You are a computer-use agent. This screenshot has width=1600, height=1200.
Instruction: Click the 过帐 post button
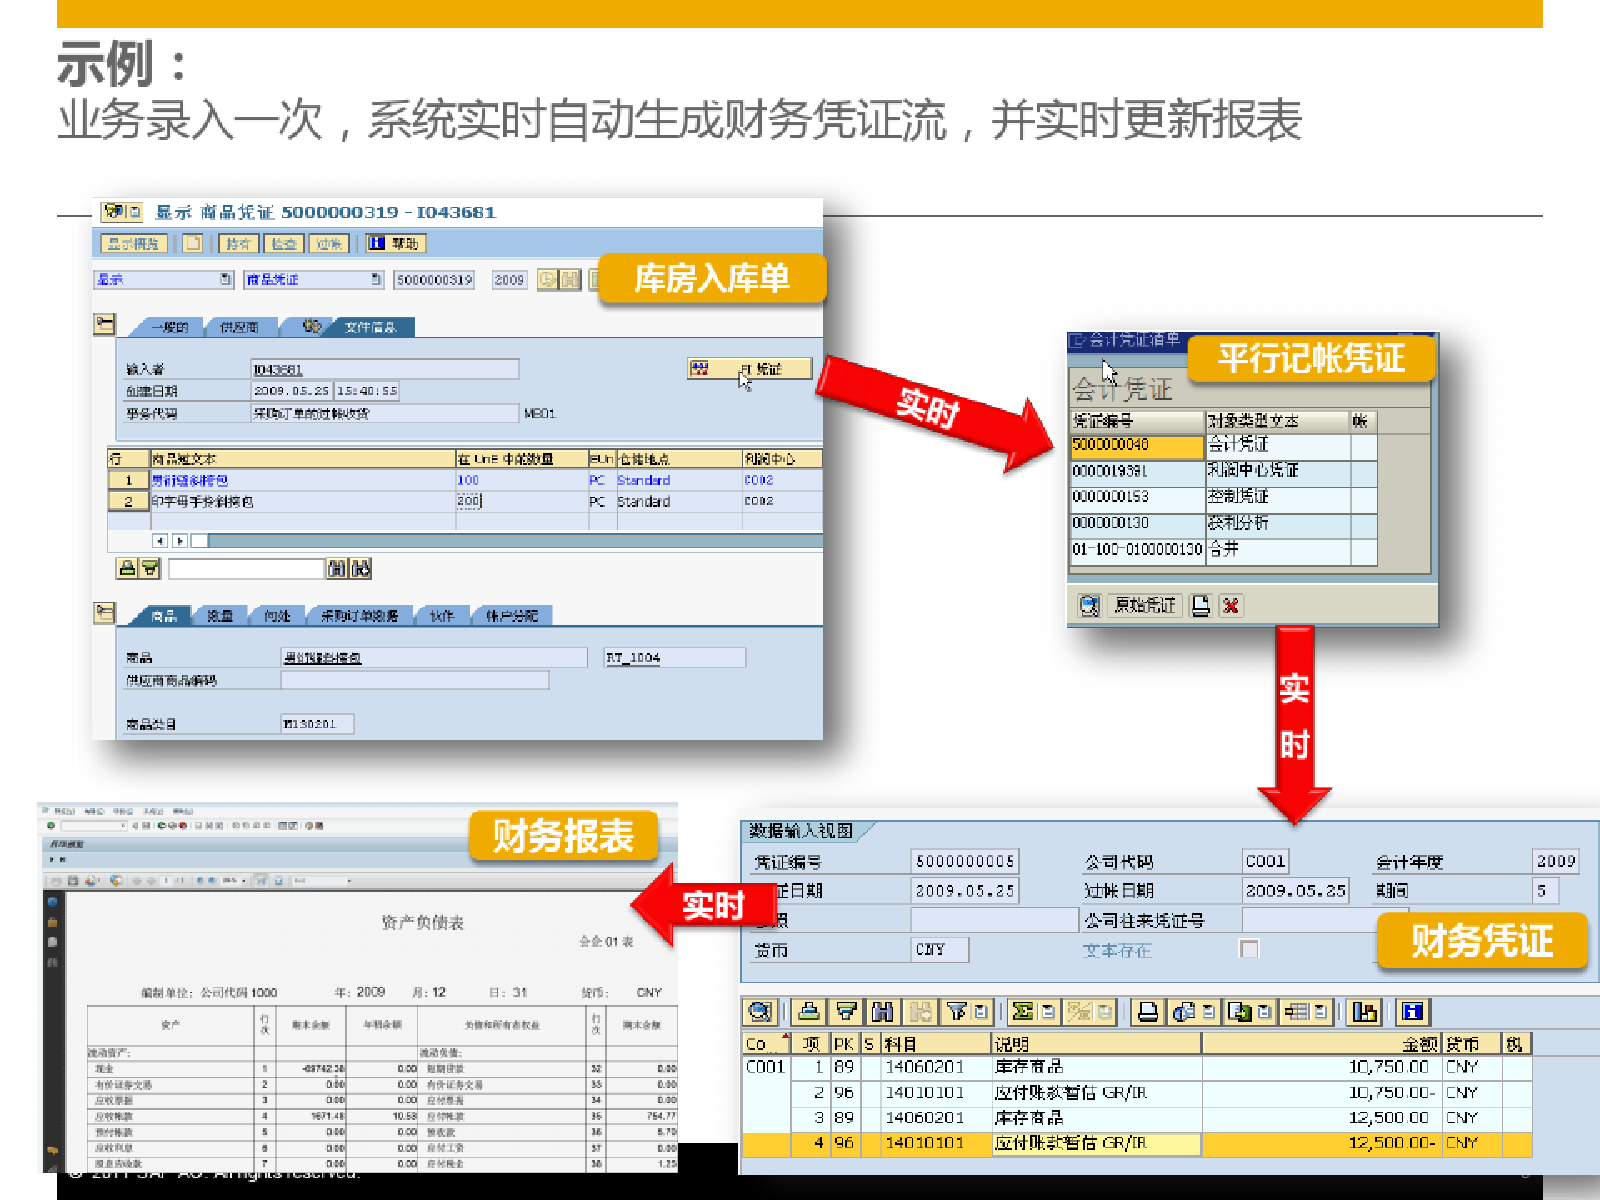[328, 243]
